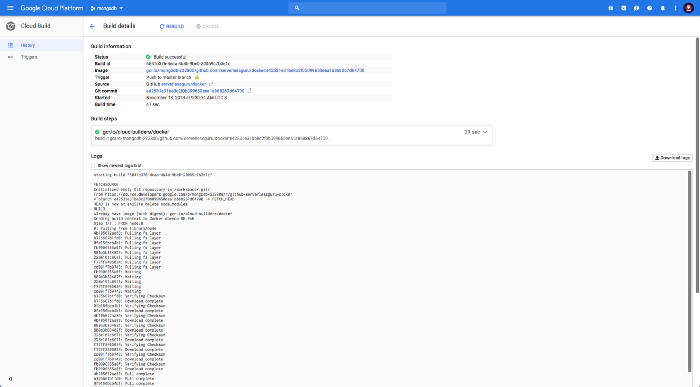Open the main navigation hamburger menu
Screen dimensions: 700x387
(10, 8)
